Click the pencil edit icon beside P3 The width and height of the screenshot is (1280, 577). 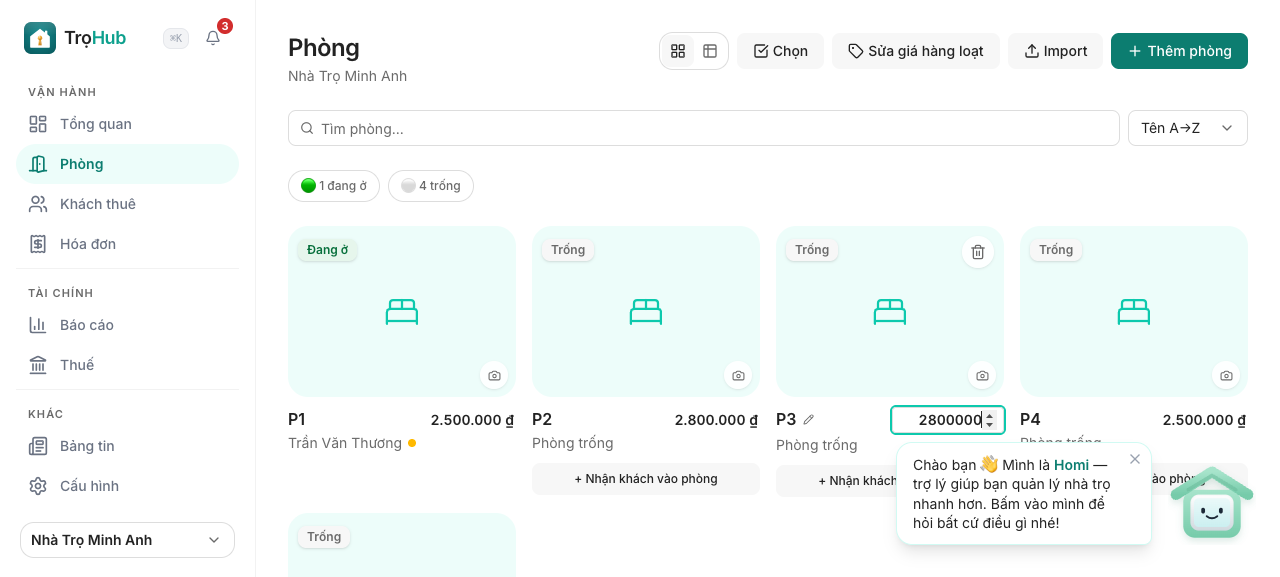pos(809,420)
